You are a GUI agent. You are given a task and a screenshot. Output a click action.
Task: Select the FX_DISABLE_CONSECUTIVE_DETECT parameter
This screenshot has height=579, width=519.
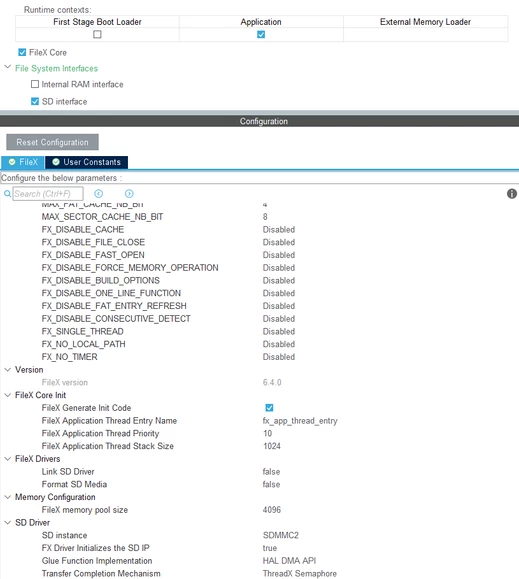pyautogui.click(x=116, y=319)
